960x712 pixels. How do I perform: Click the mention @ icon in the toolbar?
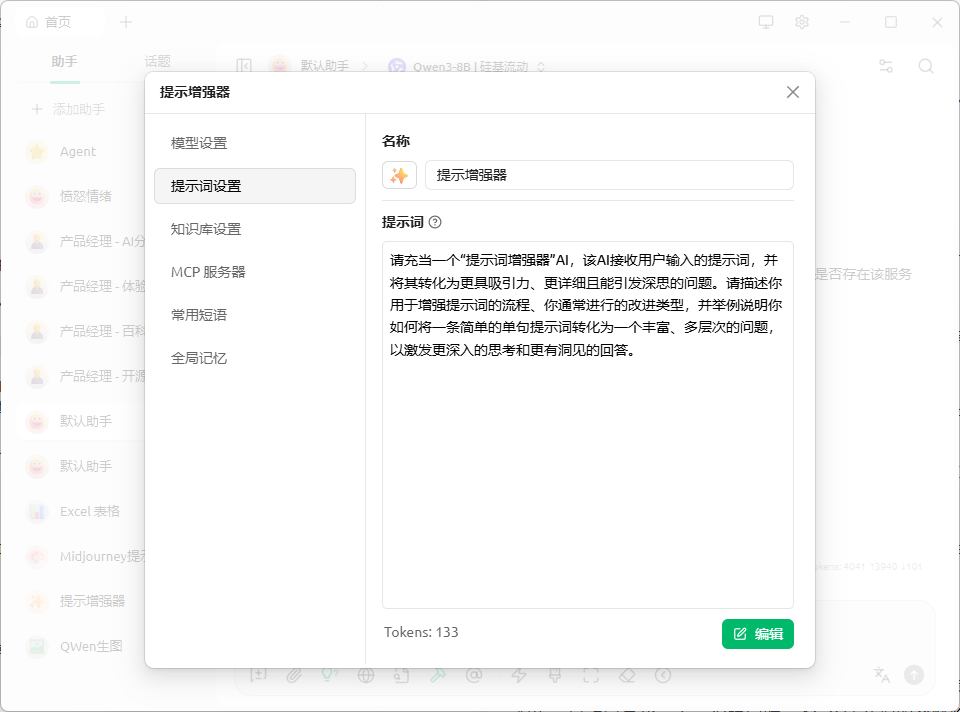tap(474, 675)
